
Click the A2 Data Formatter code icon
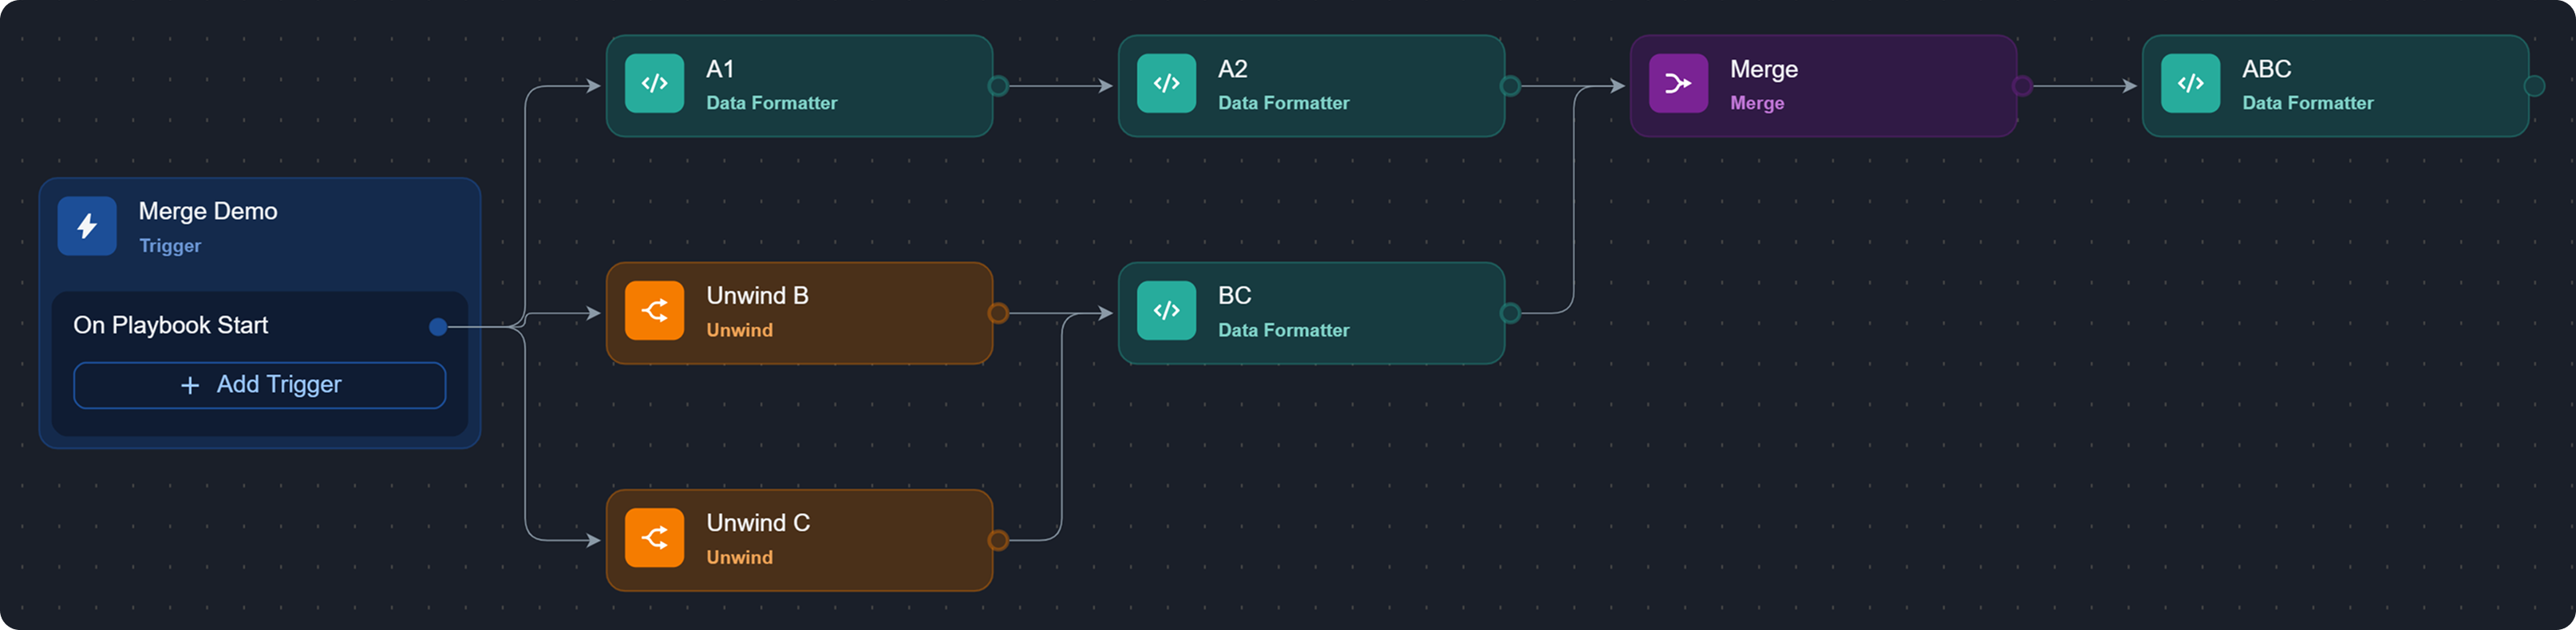coord(1166,84)
